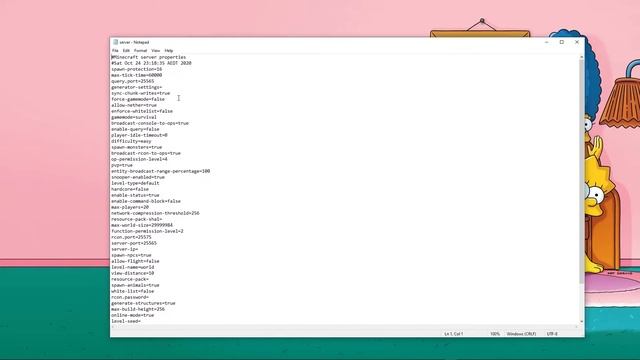Viewport: 640px width, 360px height.
Task: Click the 'broadcast-rcon-to-ops=true' line
Action: coord(146,153)
